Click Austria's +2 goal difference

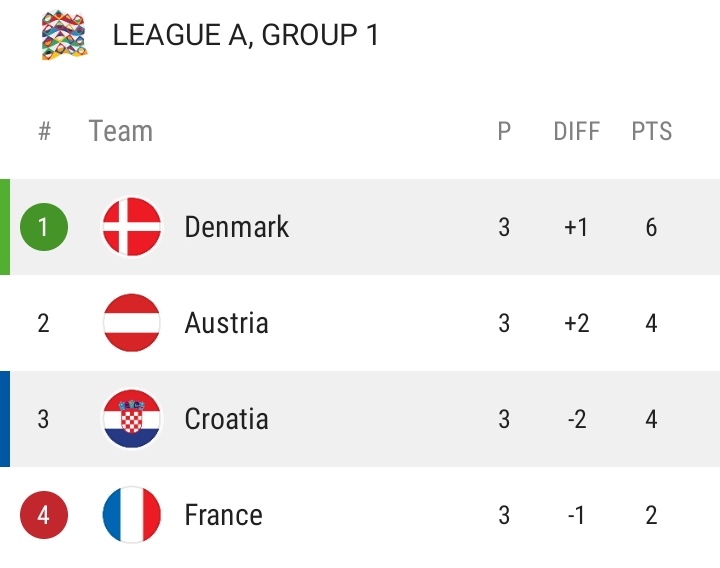tap(577, 323)
